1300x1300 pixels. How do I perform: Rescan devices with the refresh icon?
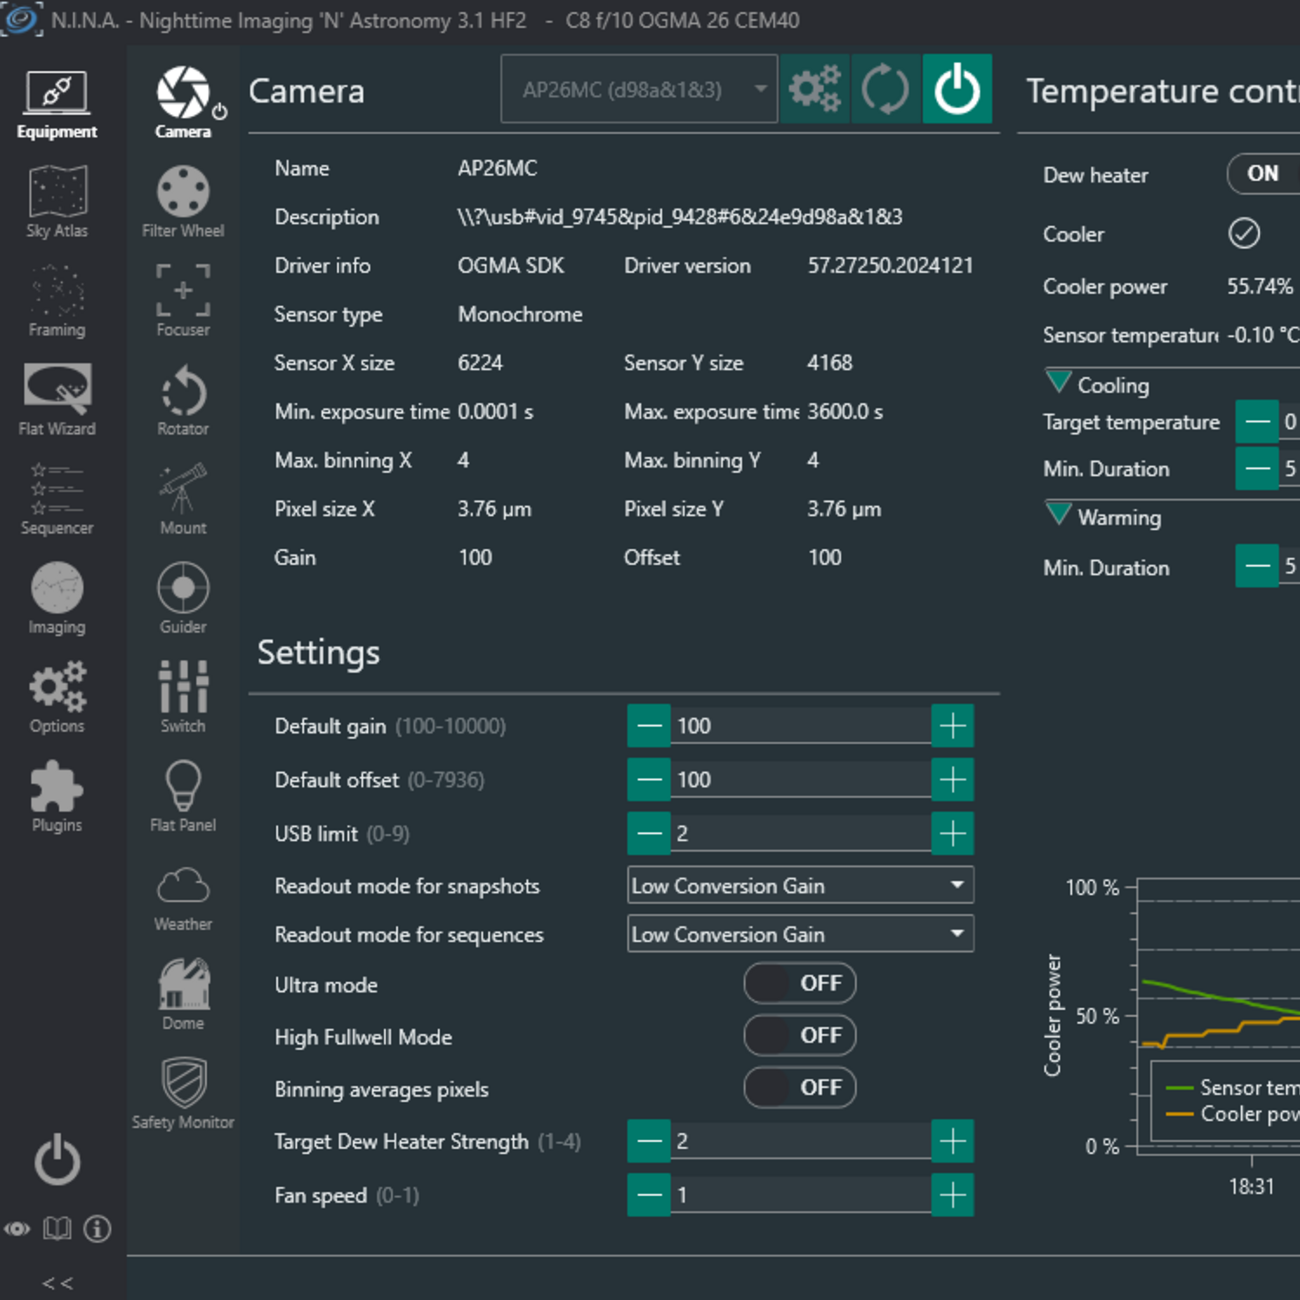[x=886, y=89]
